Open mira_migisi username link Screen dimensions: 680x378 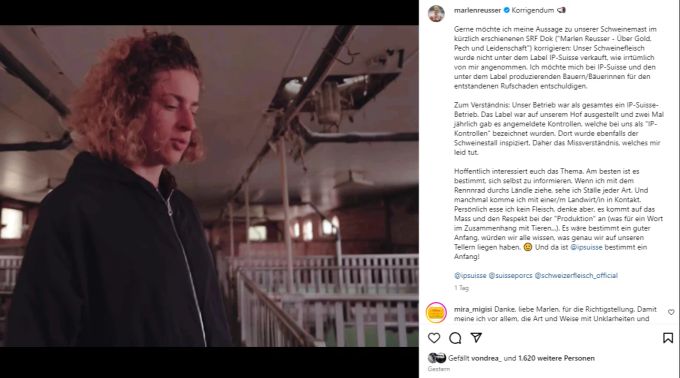tap(473, 309)
